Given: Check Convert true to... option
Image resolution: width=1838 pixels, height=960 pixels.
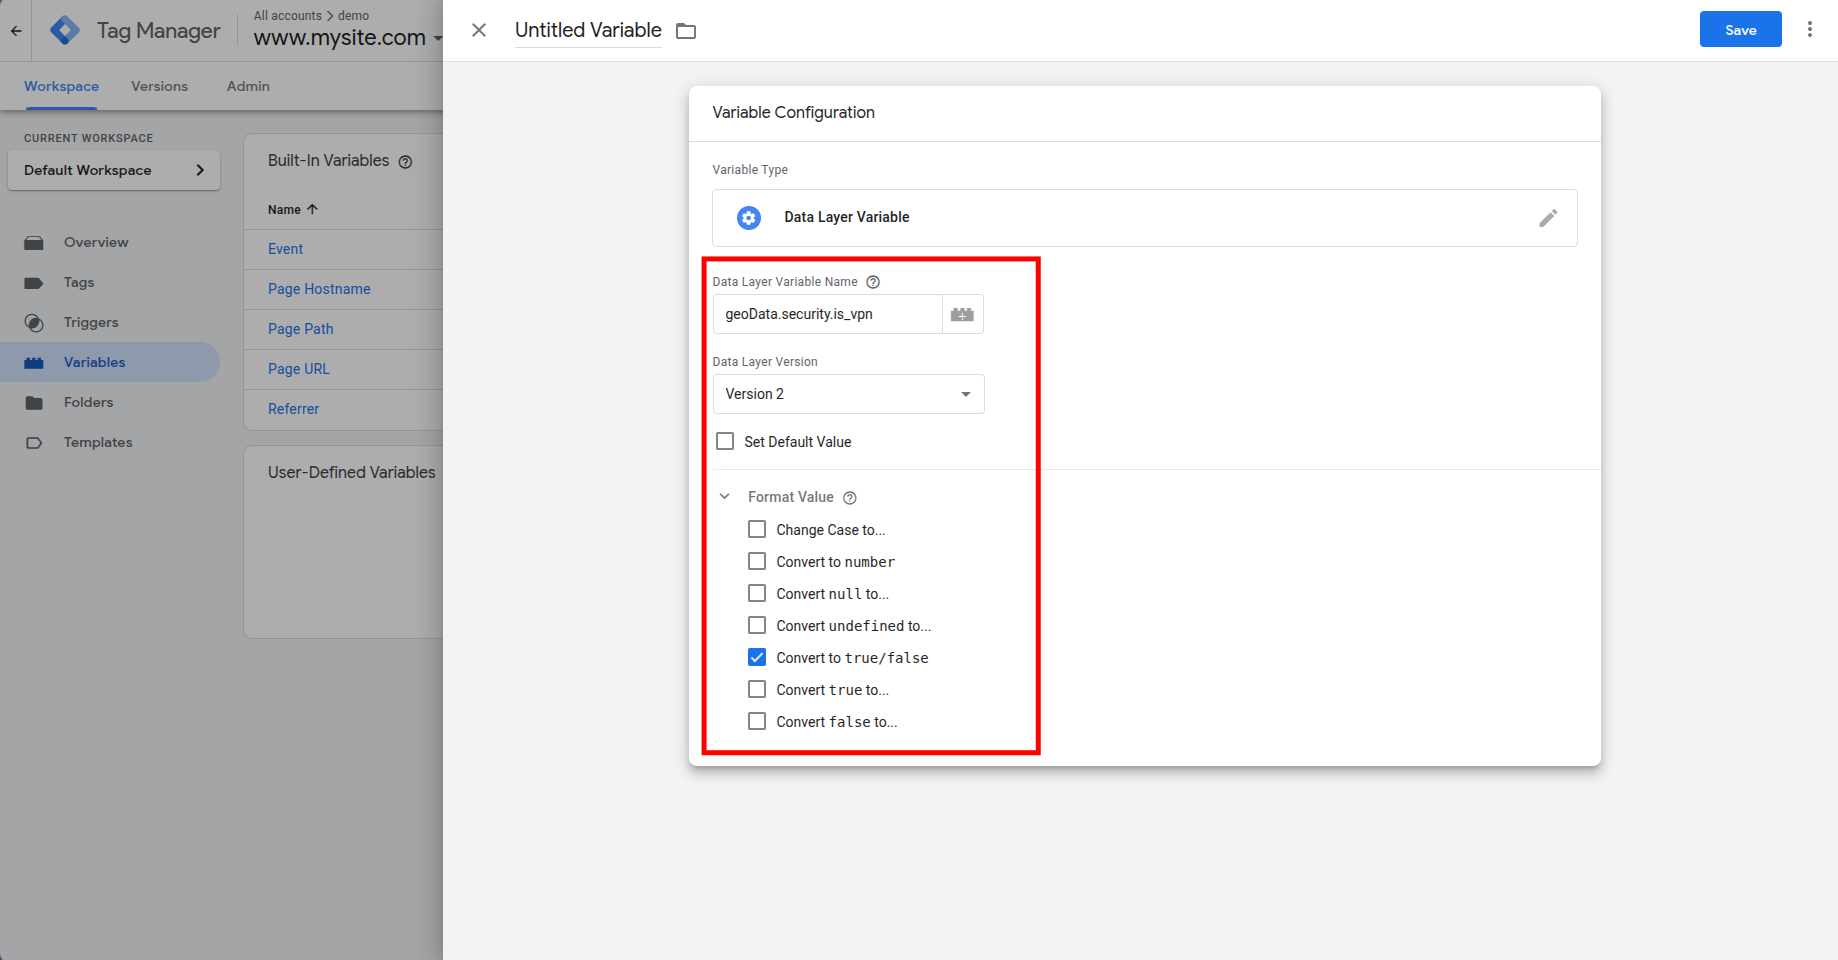Looking at the screenshot, I should pos(757,689).
